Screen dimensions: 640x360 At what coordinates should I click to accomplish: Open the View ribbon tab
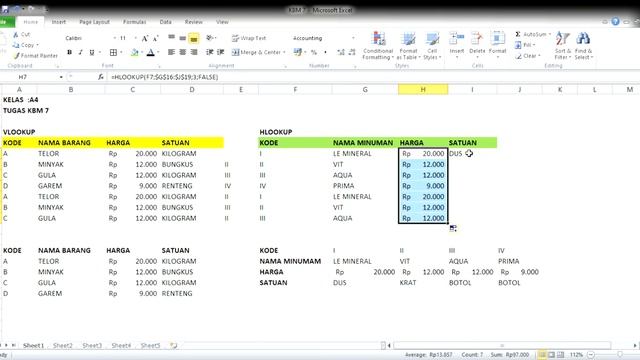pyautogui.click(x=222, y=22)
